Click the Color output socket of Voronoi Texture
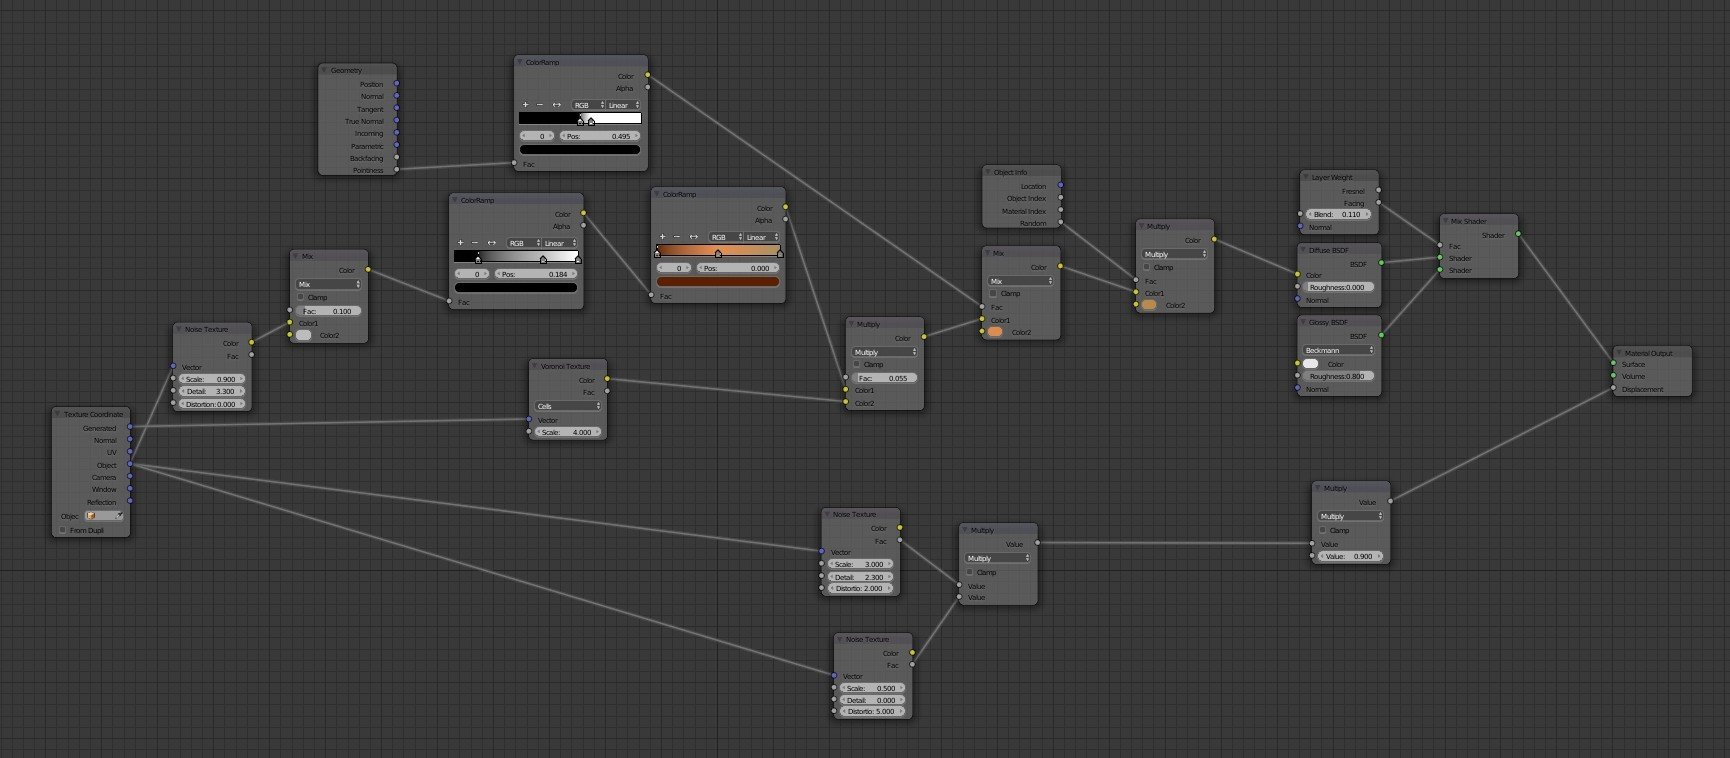Screen dimensions: 1730x758 [x=607, y=379]
